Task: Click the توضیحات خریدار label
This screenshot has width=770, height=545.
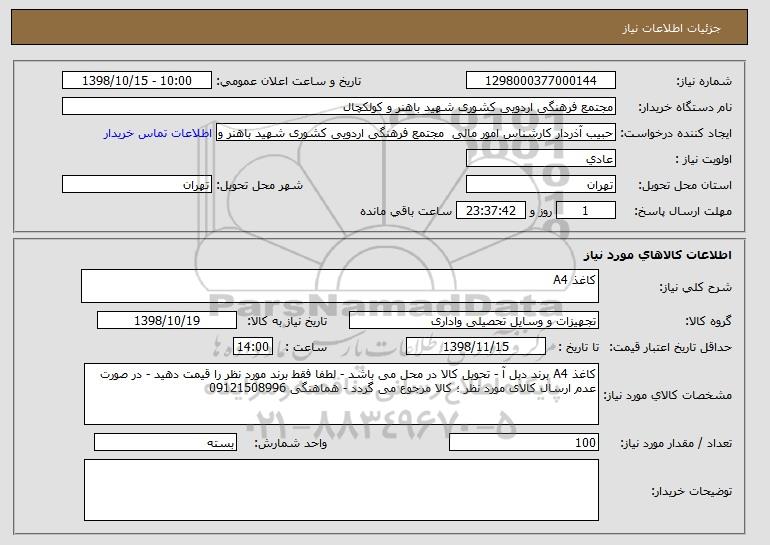Action: pyautogui.click(x=691, y=491)
